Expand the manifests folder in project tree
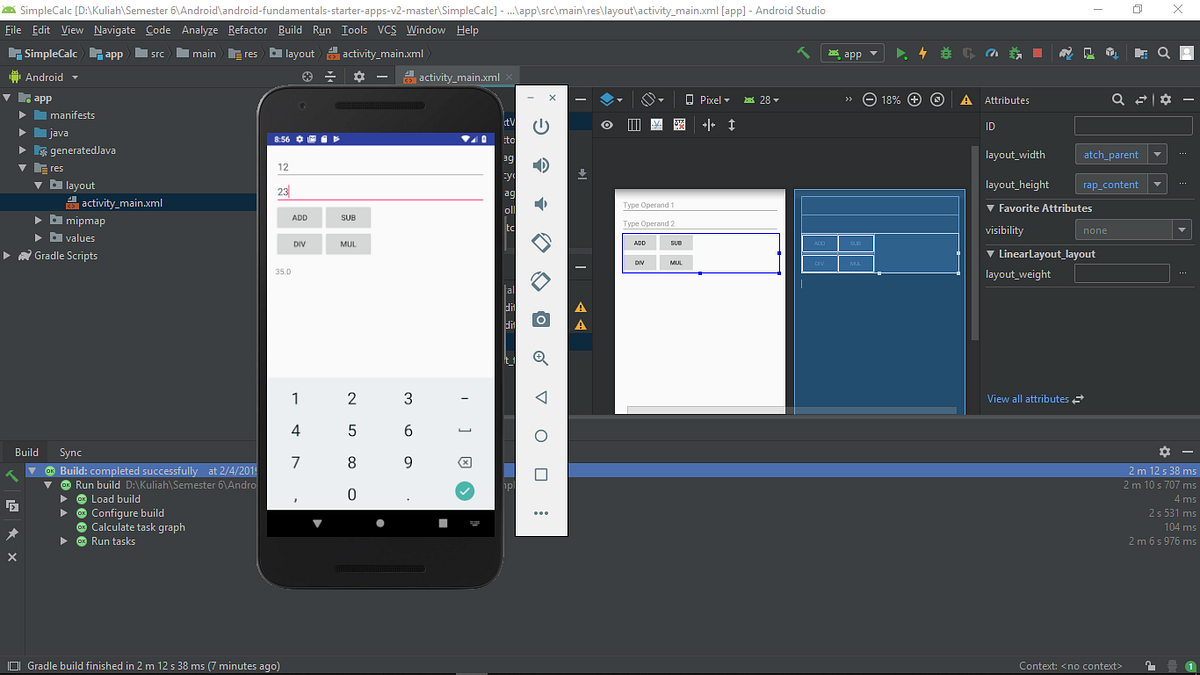 pyautogui.click(x=24, y=115)
